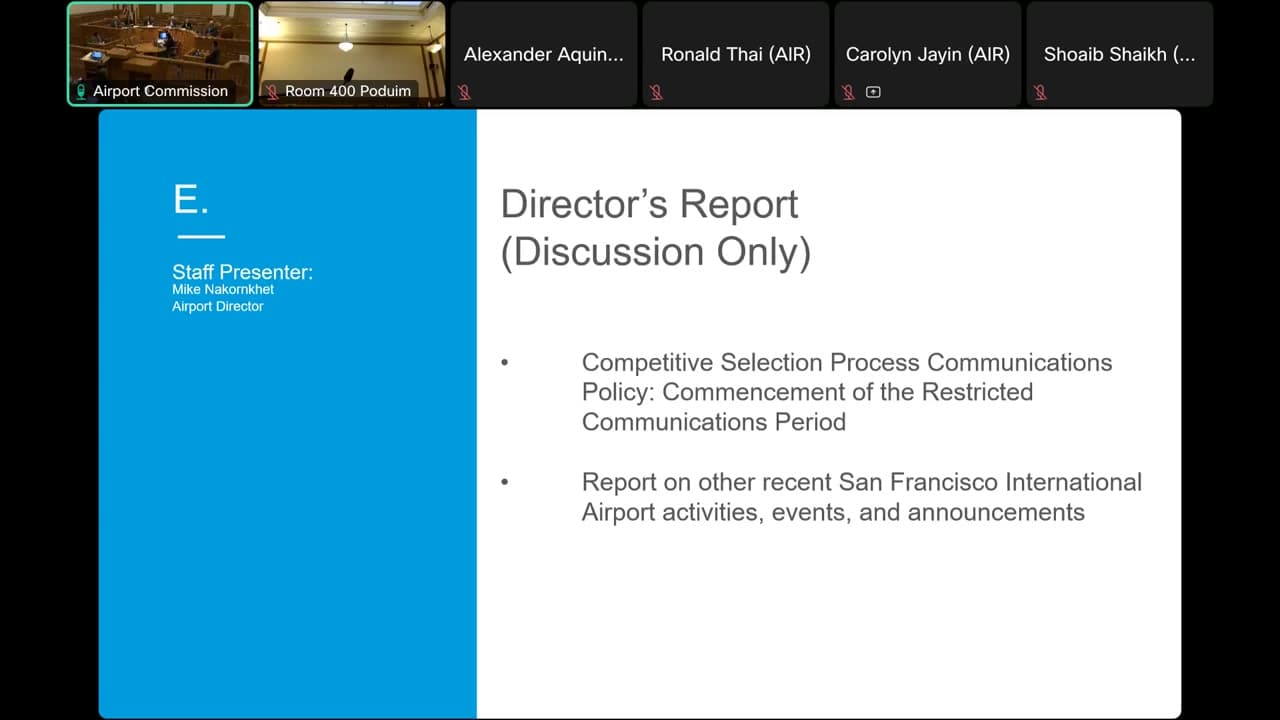This screenshot has width=1280, height=720.
Task: Click the "Director's Report" slide title
Action: pos(649,204)
